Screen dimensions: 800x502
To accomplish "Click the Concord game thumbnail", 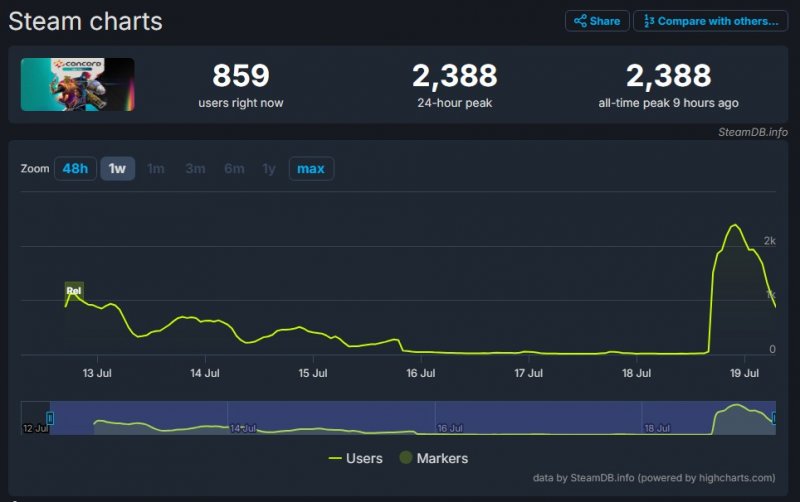I will tap(78, 84).
